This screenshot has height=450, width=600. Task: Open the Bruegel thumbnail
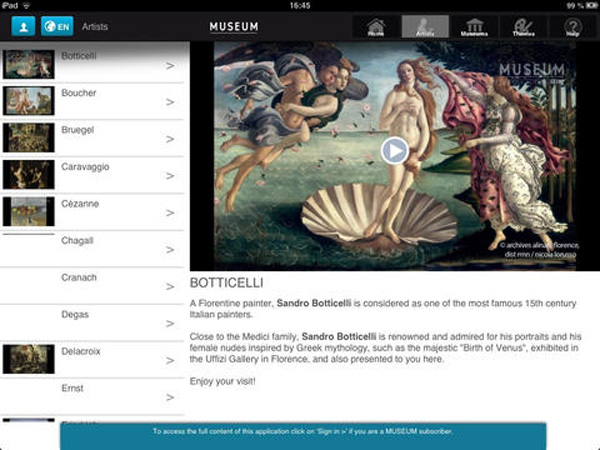29,137
